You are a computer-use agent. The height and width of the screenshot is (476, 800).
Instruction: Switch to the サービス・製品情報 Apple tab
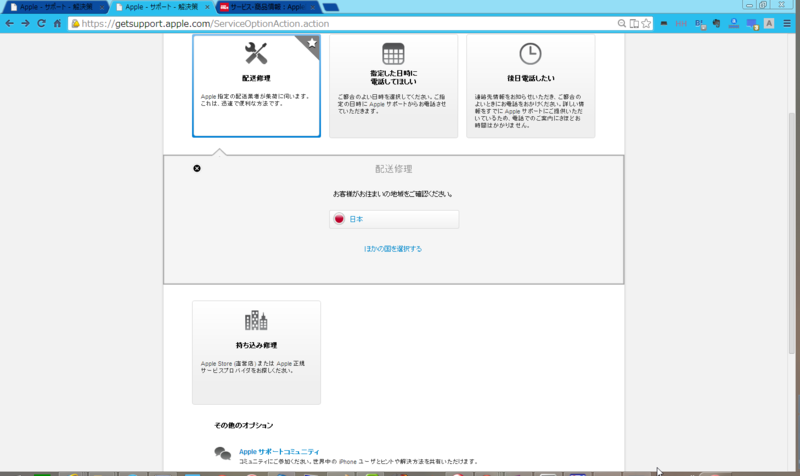(267, 7)
